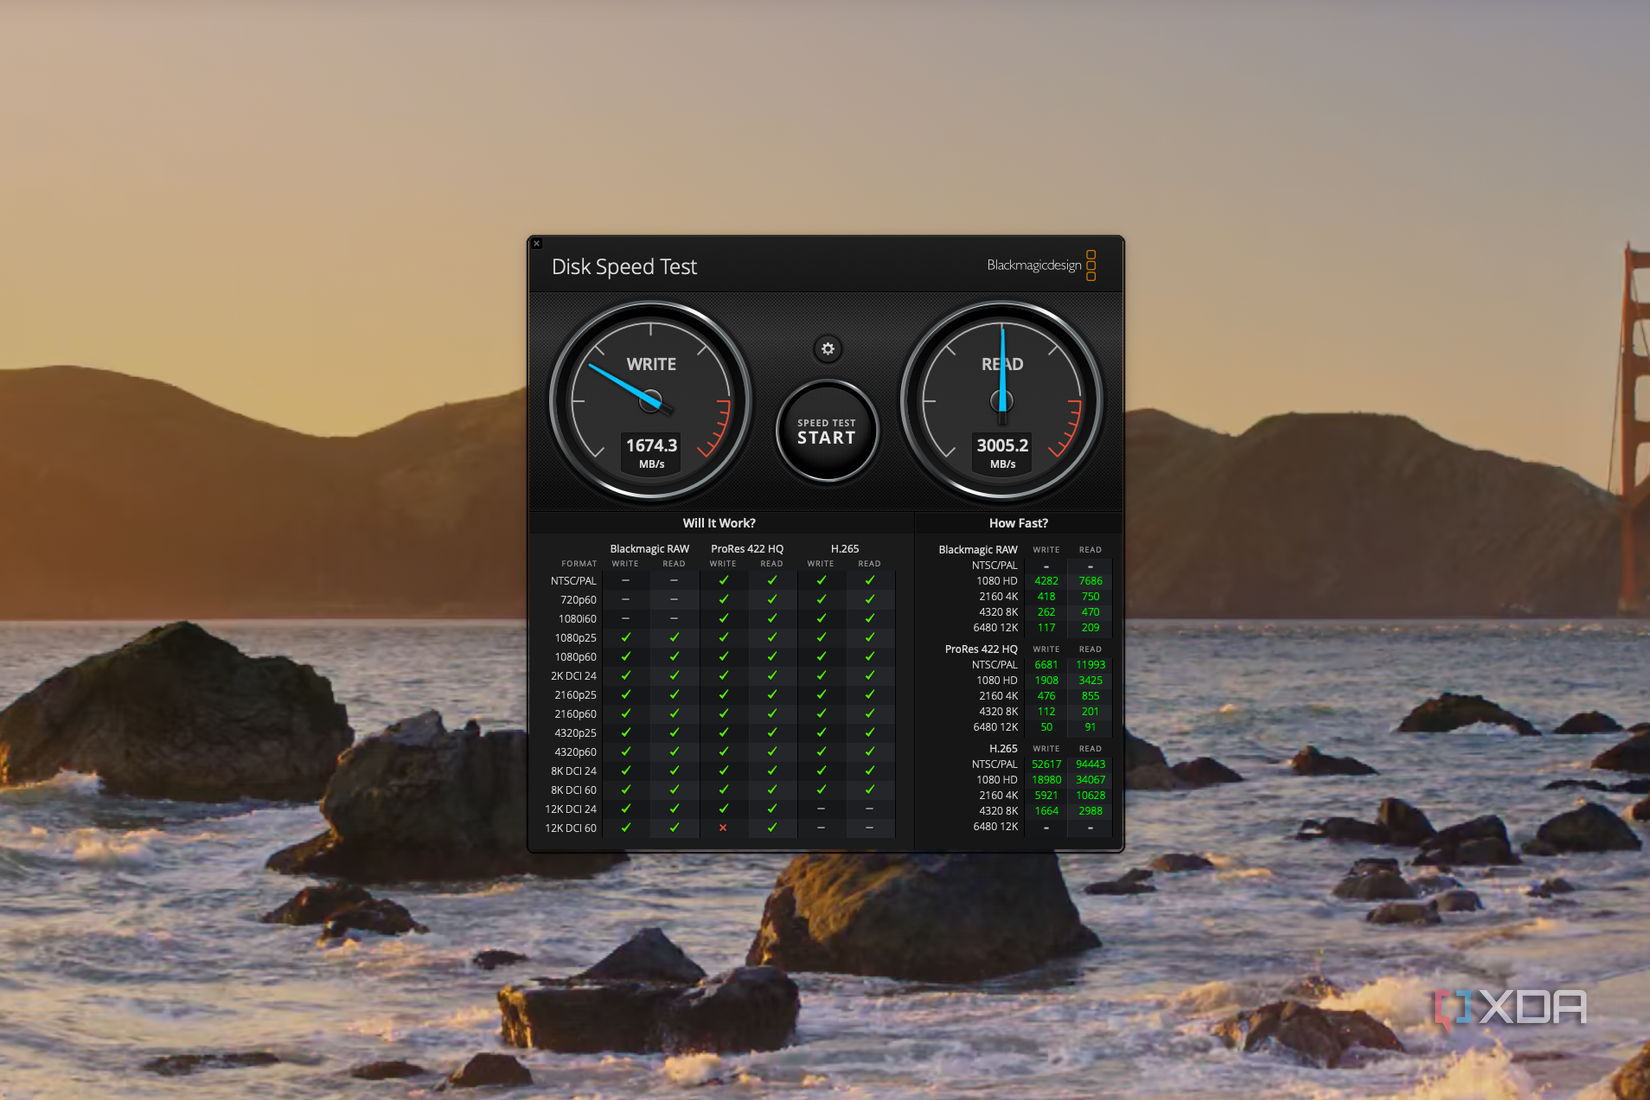Click the 'ProRes 422 HQ' section label in How Fast
1650x1100 pixels.
pos(981,650)
